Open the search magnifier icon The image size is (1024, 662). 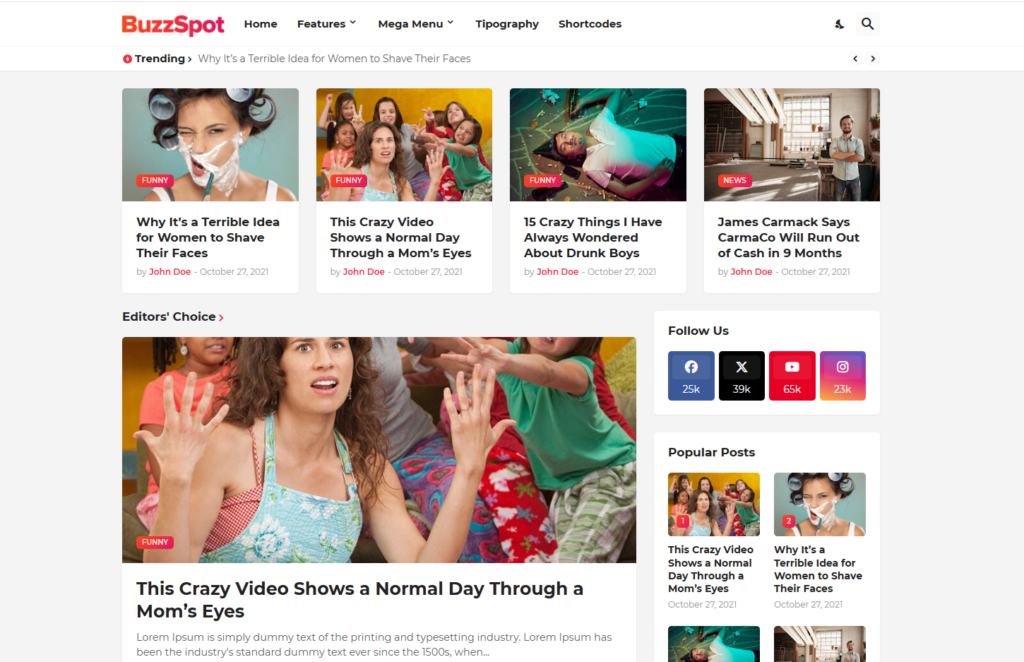[x=867, y=24]
